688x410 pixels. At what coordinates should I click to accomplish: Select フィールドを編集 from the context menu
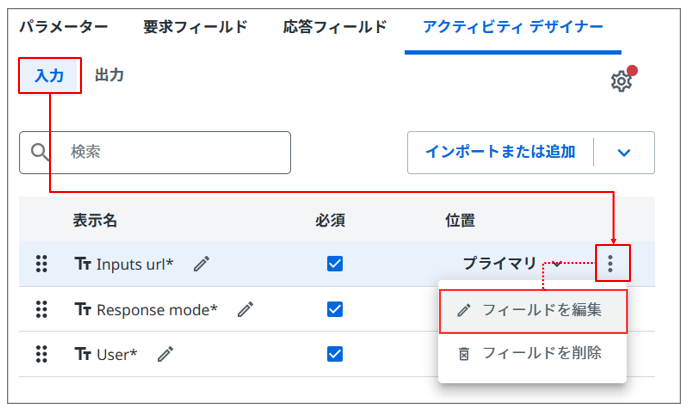(x=532, y=310)
